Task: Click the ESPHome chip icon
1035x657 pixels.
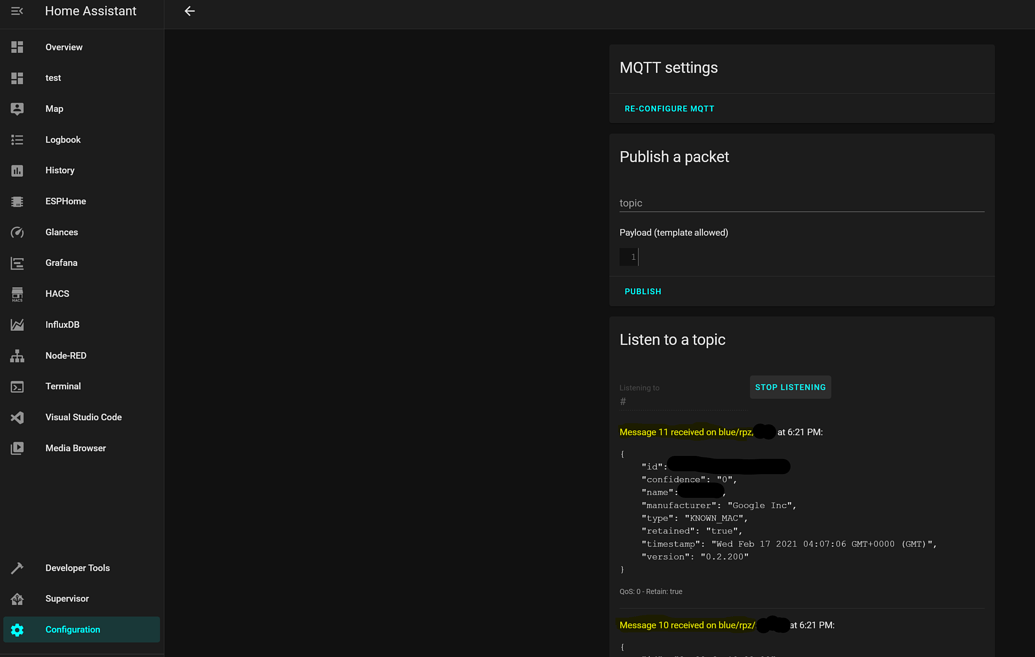Action: pyautogui.click(x=17, y=201)
